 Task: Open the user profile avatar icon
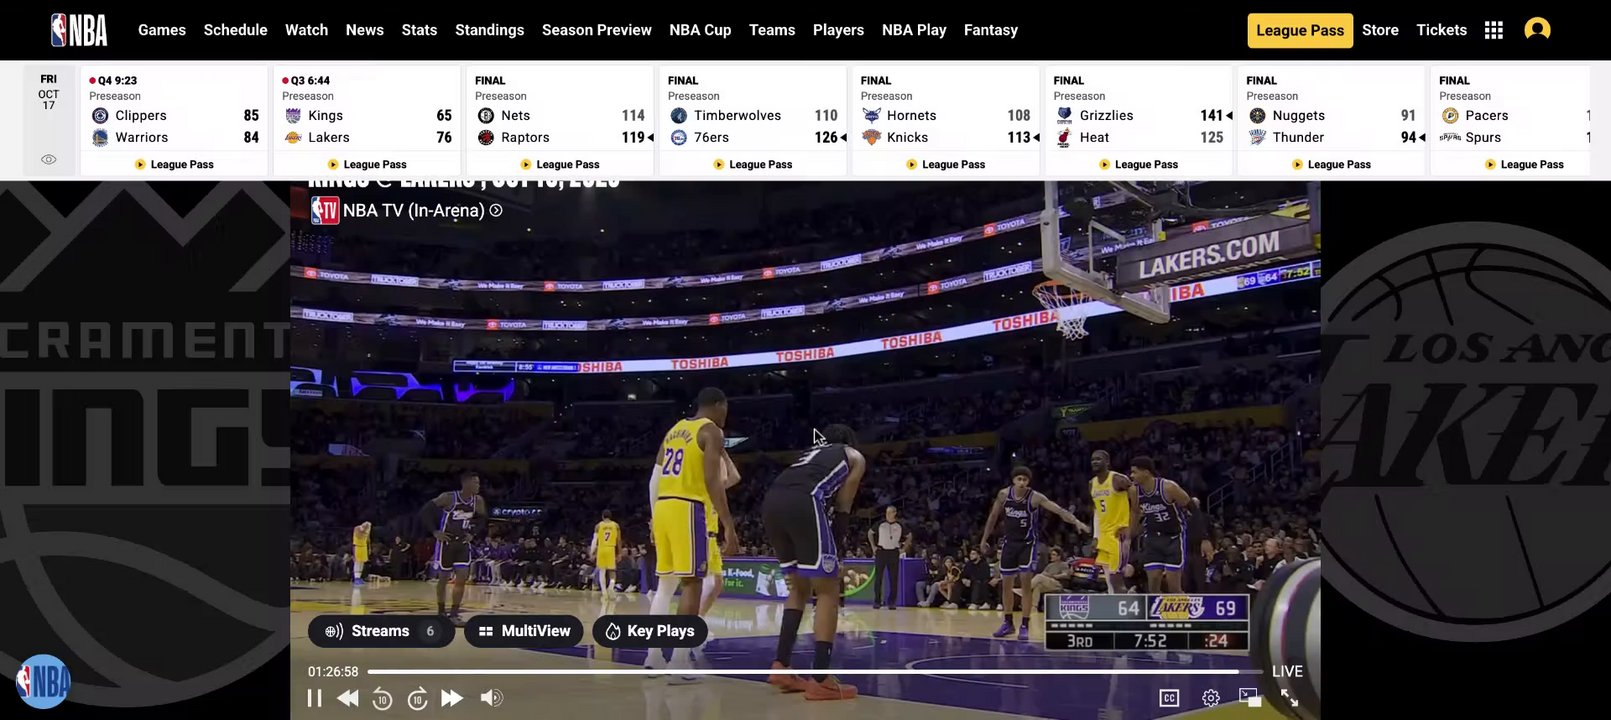[x=1537, y=30]
